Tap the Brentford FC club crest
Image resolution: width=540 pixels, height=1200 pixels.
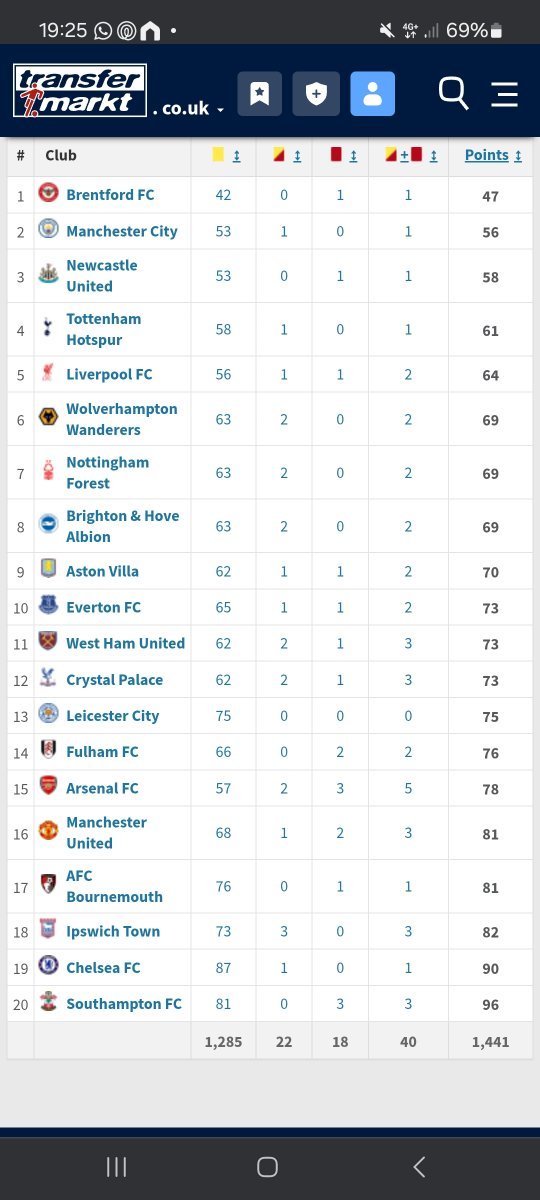[49, 194]
